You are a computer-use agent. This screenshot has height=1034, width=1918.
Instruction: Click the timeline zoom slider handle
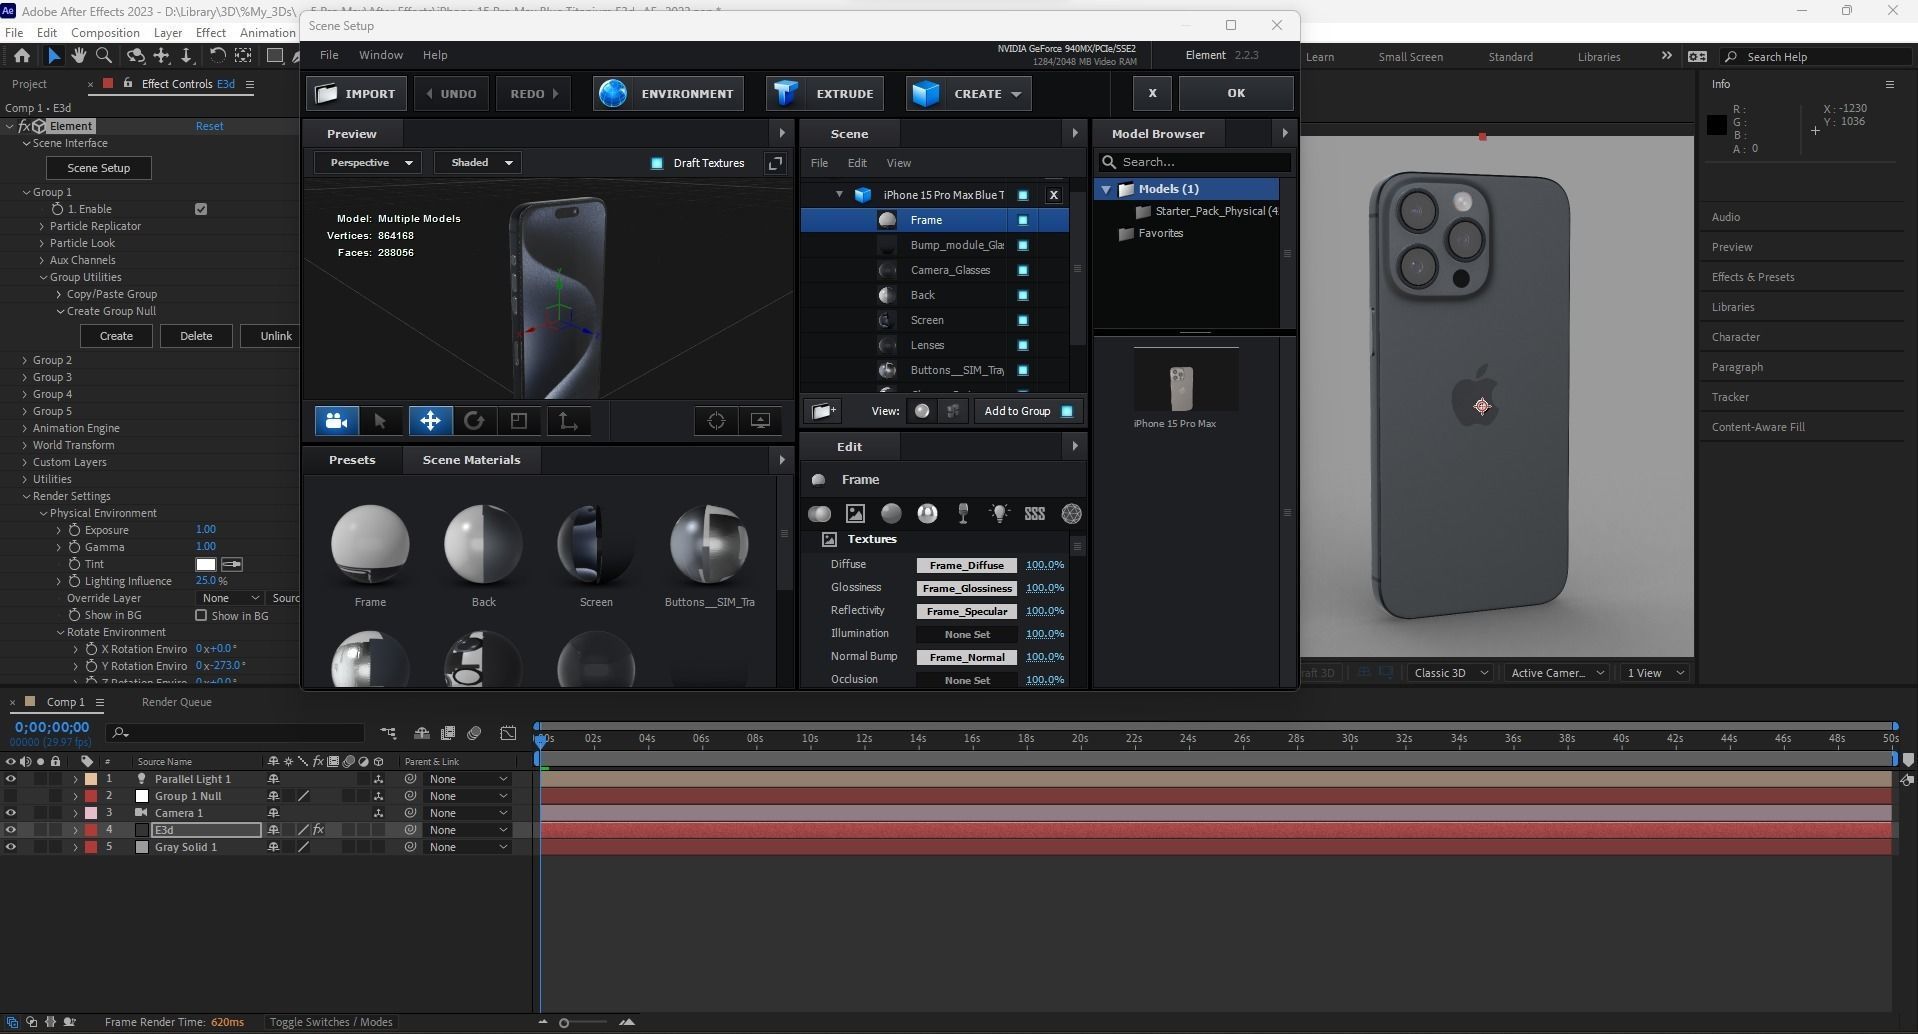[564, 1023]
